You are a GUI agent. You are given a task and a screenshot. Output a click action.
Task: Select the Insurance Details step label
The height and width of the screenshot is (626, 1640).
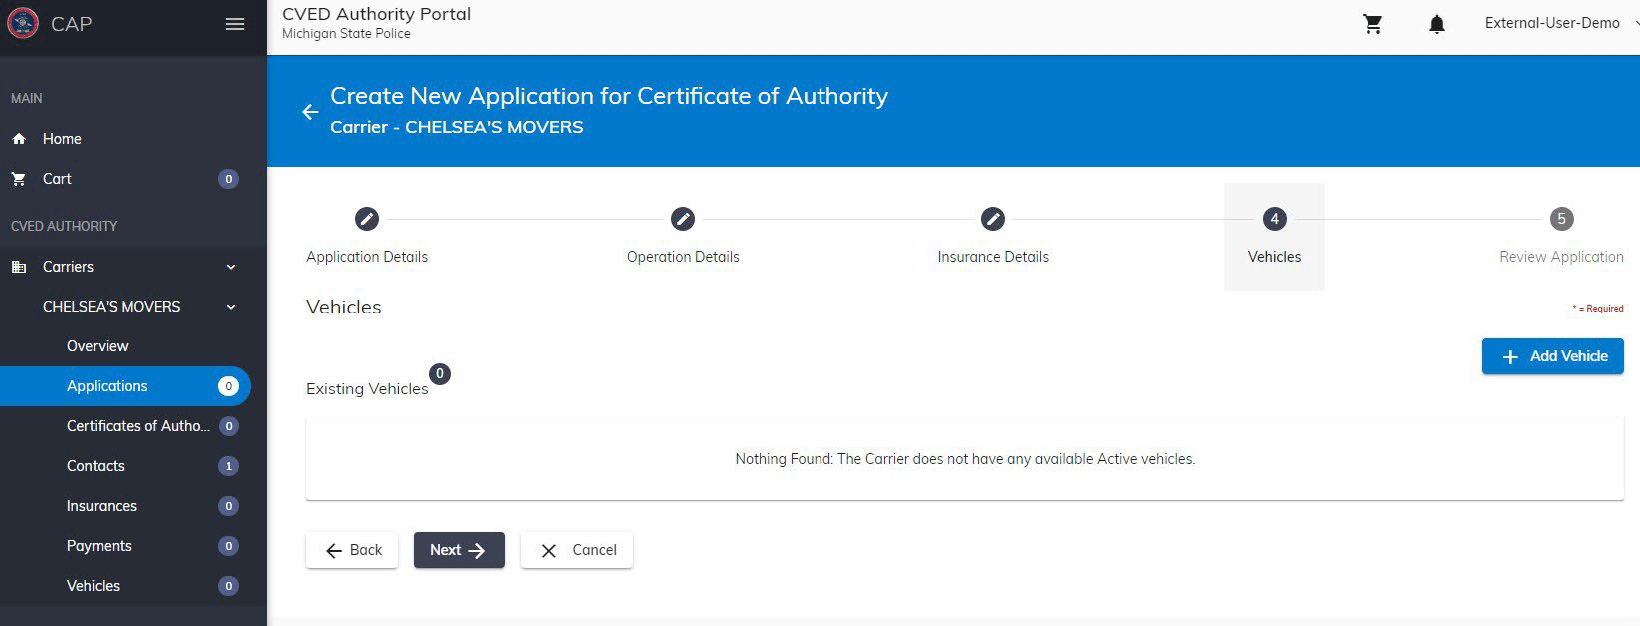[993, 257]
